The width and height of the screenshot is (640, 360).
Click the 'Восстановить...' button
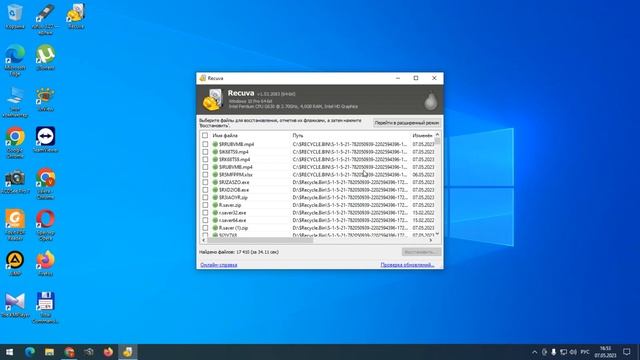(x=421, y=252)
